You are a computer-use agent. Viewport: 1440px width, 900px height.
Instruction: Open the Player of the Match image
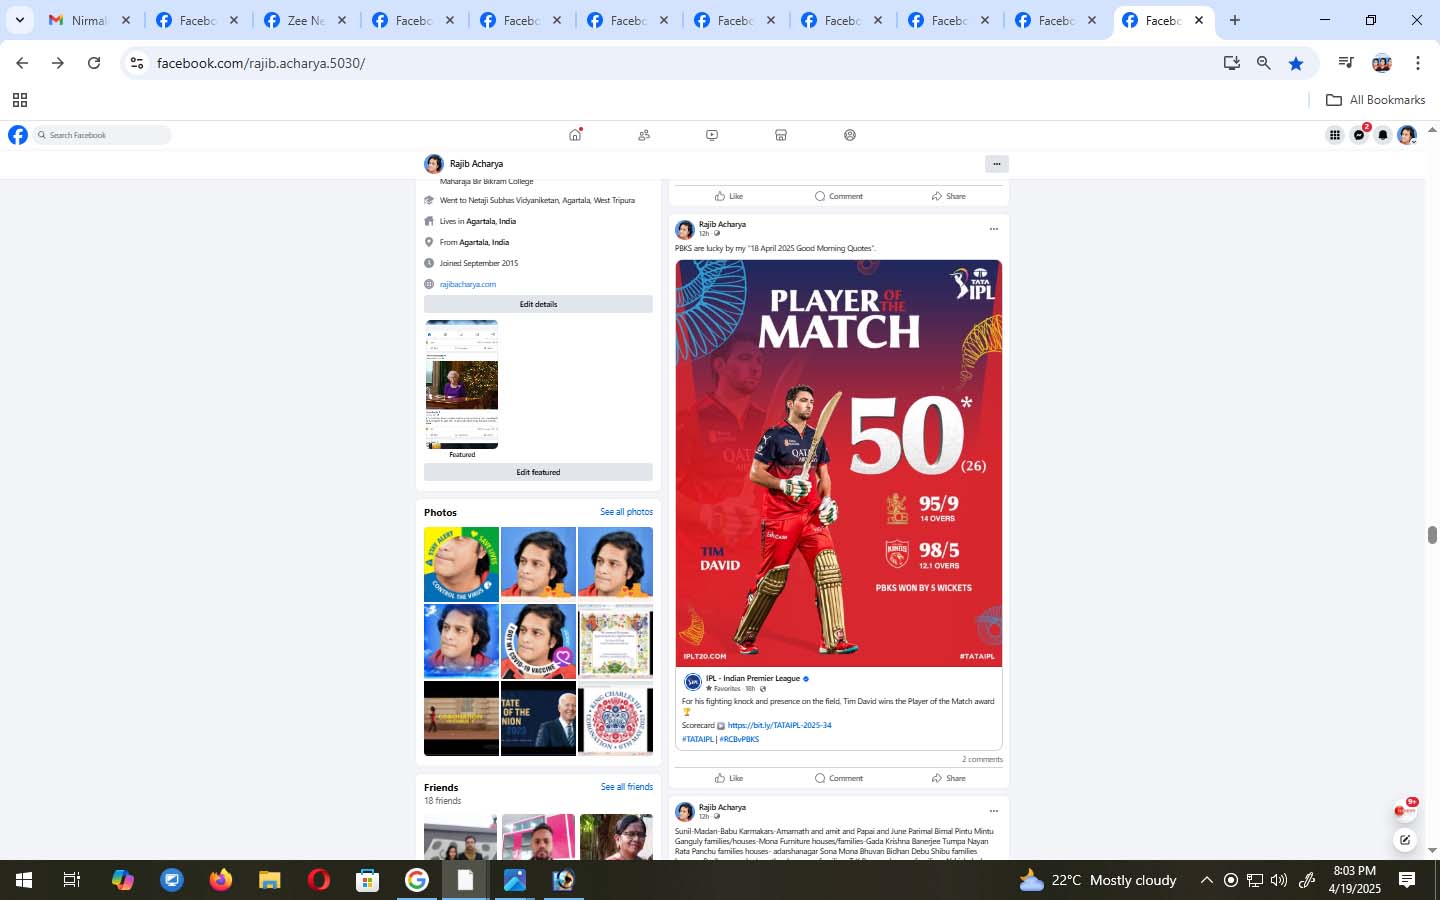click(x=839, y=463)
